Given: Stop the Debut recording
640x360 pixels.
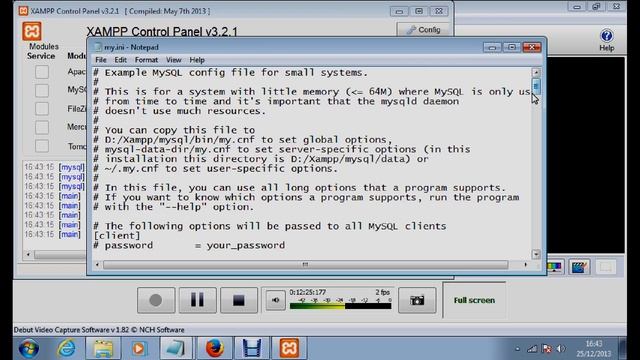Looking at the screenshot, I should [239, 300].
